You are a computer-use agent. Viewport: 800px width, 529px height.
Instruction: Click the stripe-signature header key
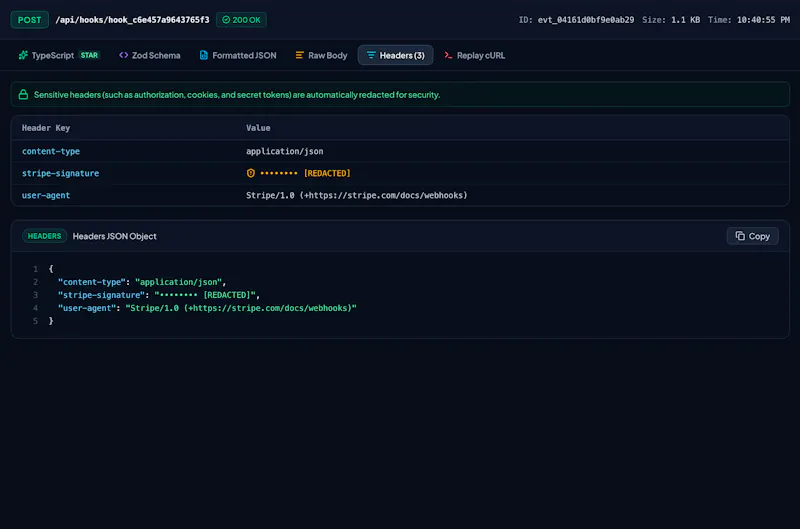pyautogui.click(x=60, y=173)
